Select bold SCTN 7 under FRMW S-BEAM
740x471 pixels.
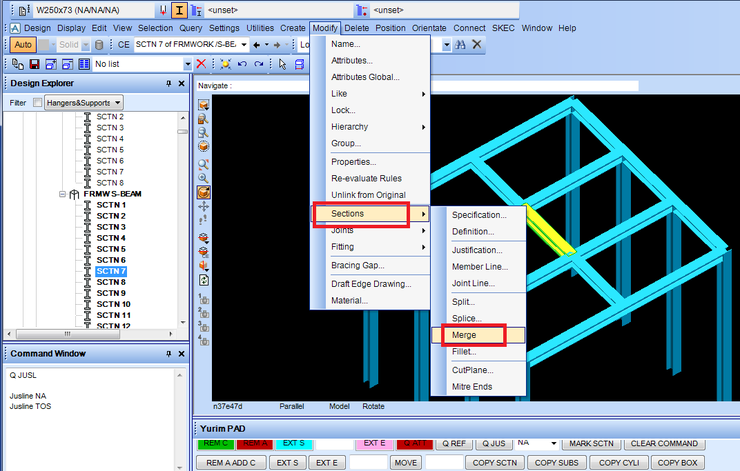tap(111, 271)
